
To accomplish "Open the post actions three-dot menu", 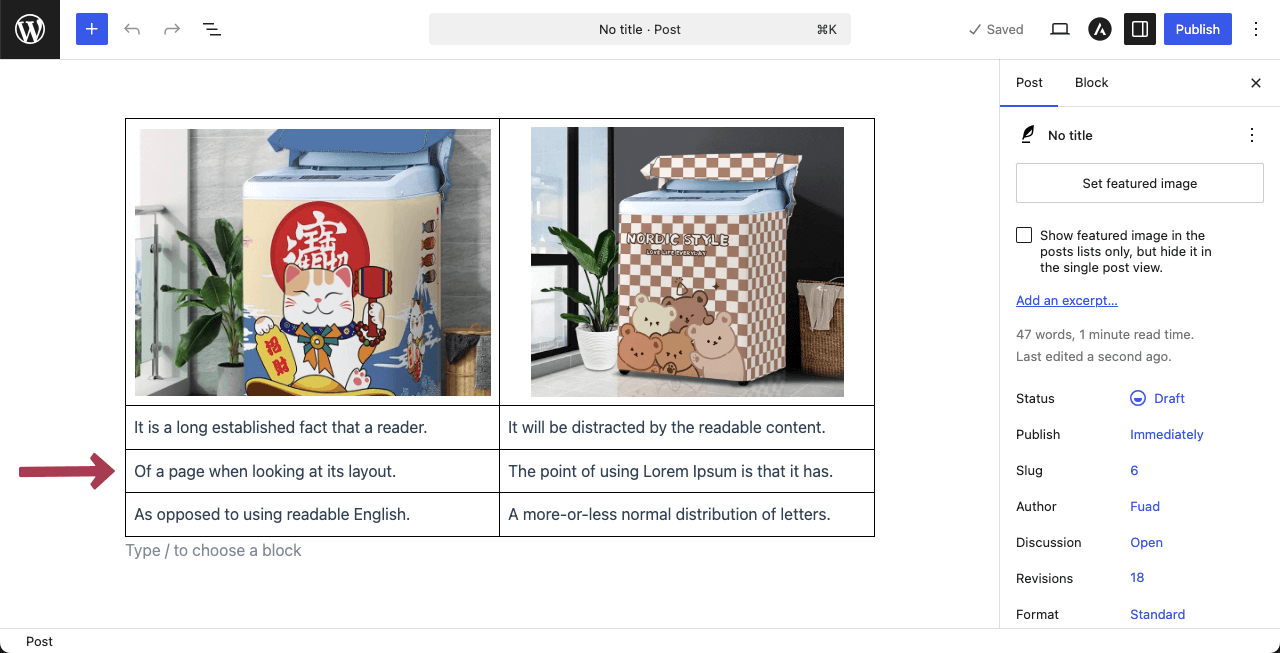I will [x=1251, y=135].
